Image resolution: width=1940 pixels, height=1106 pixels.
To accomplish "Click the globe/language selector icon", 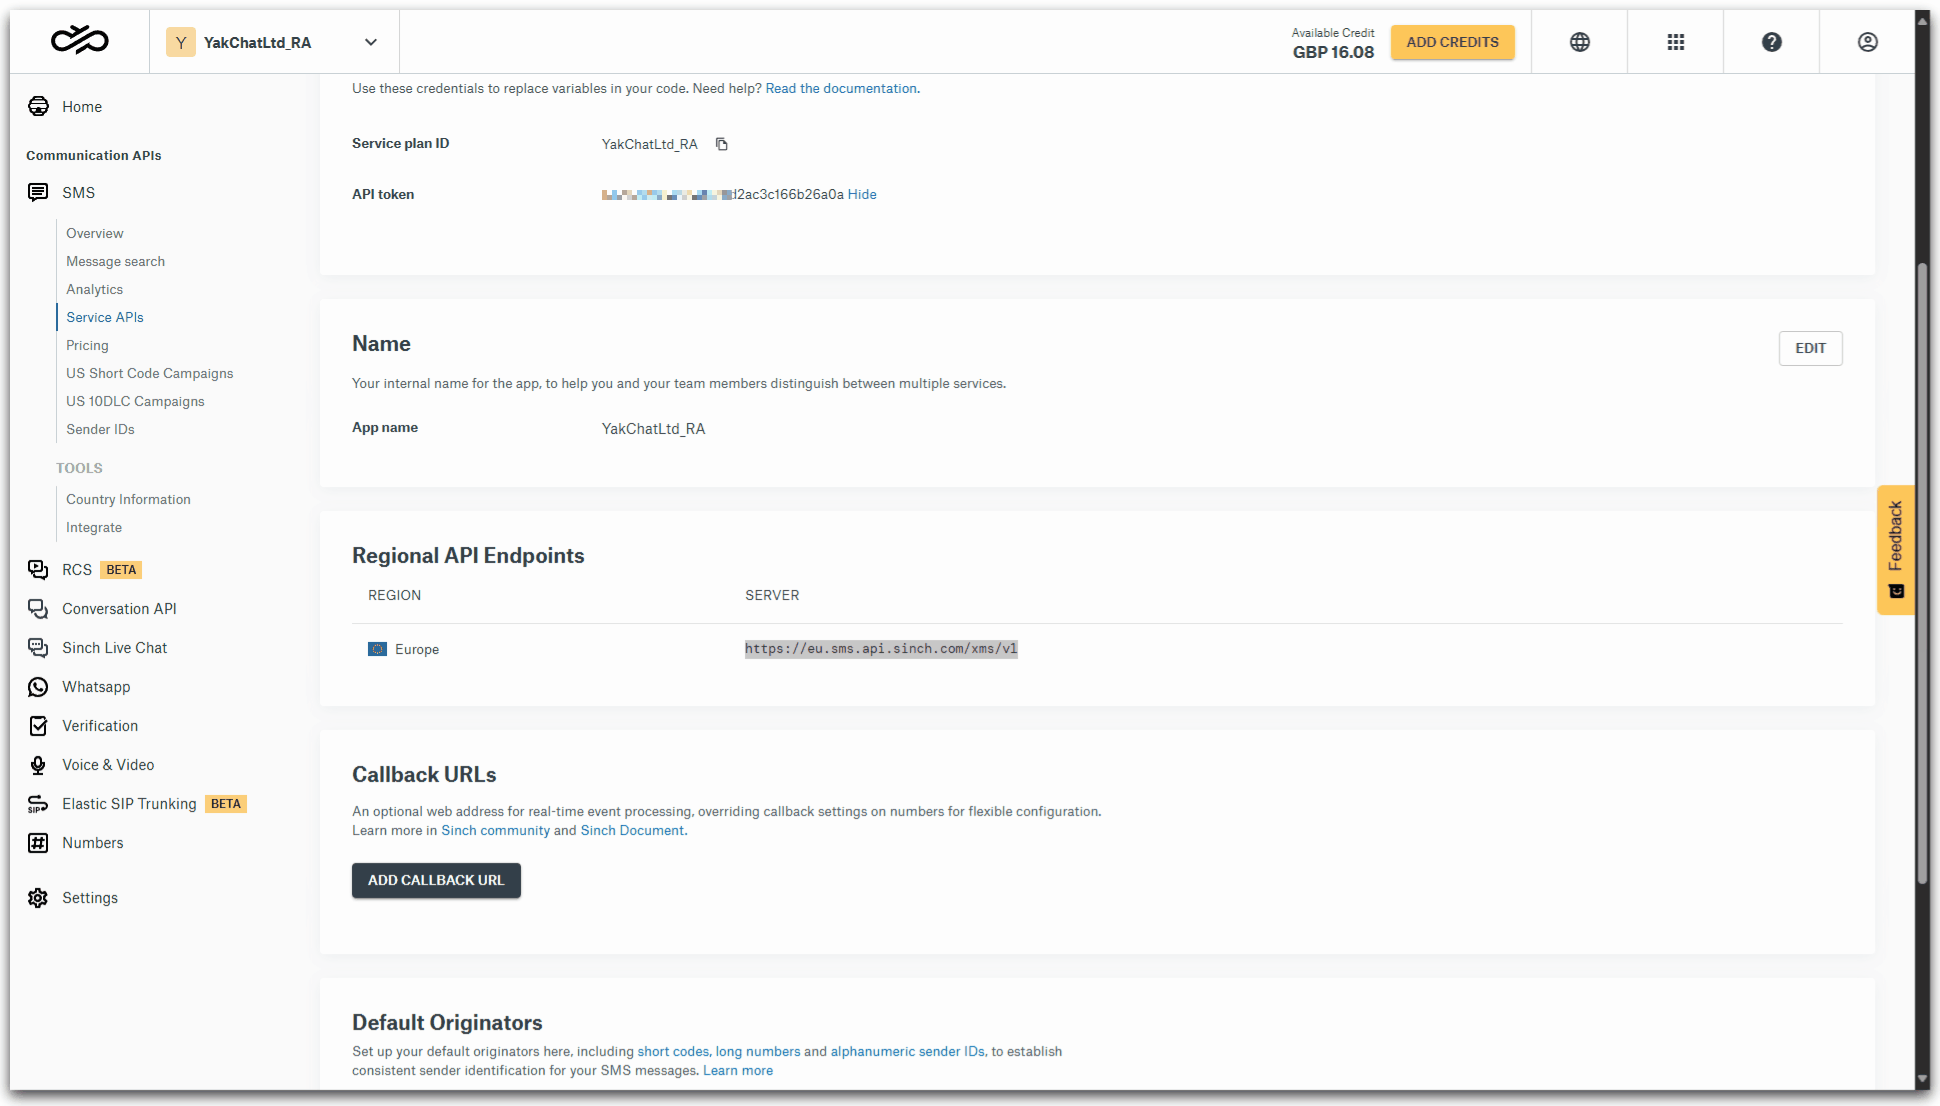I will pyautogui.click(x=1580, y=43).
